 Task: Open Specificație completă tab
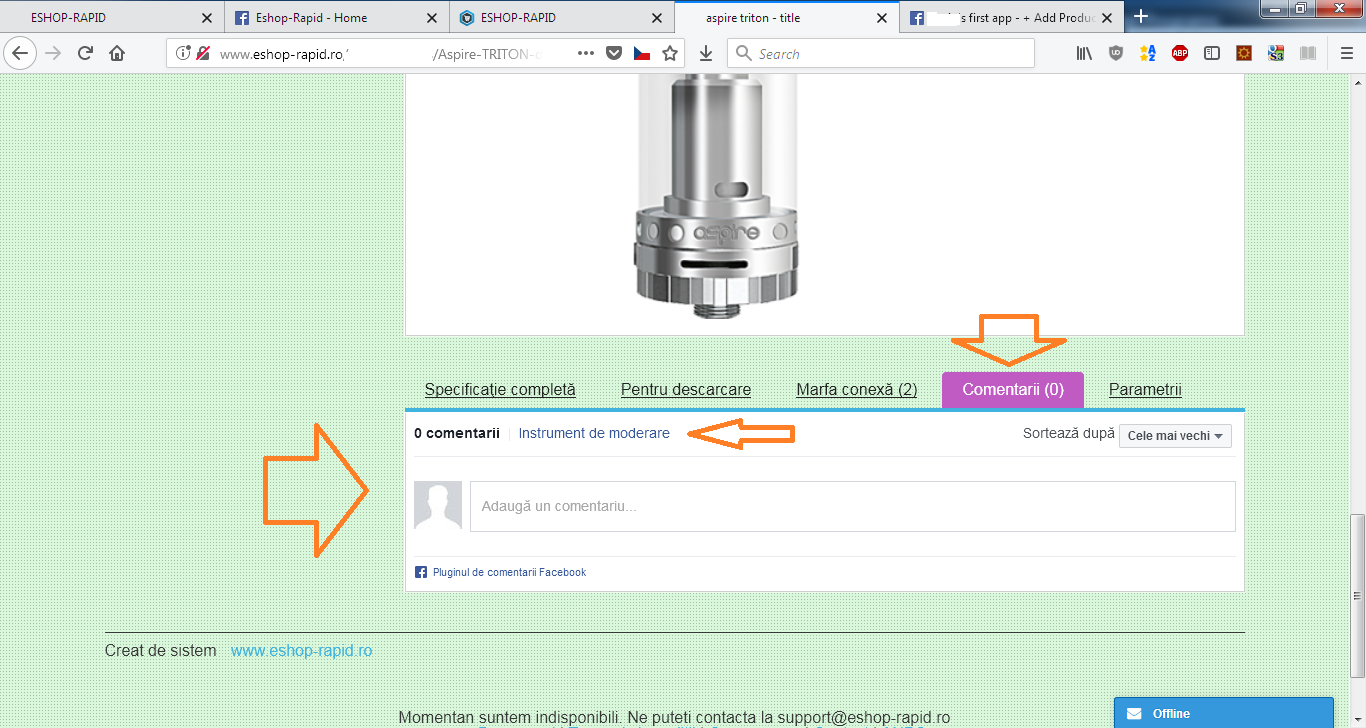(x=500, y=390)
